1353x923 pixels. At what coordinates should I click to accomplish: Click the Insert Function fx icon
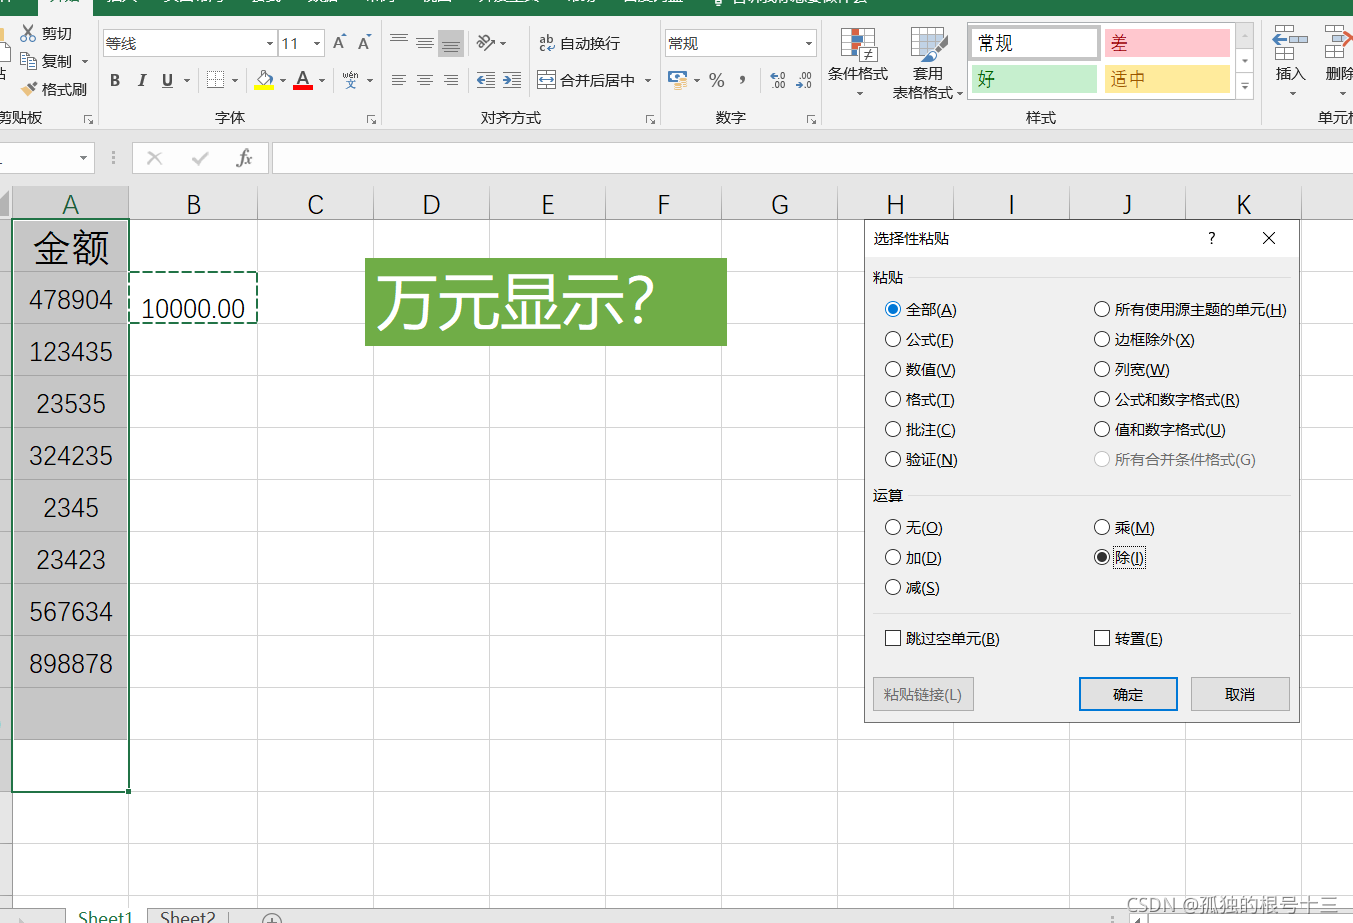[x=244, y=158]
